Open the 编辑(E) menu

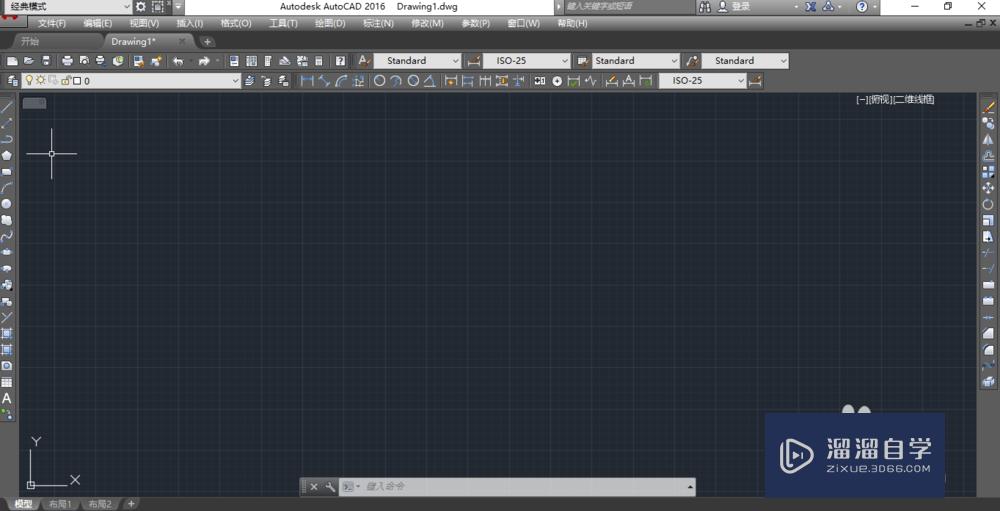(97, 23)
